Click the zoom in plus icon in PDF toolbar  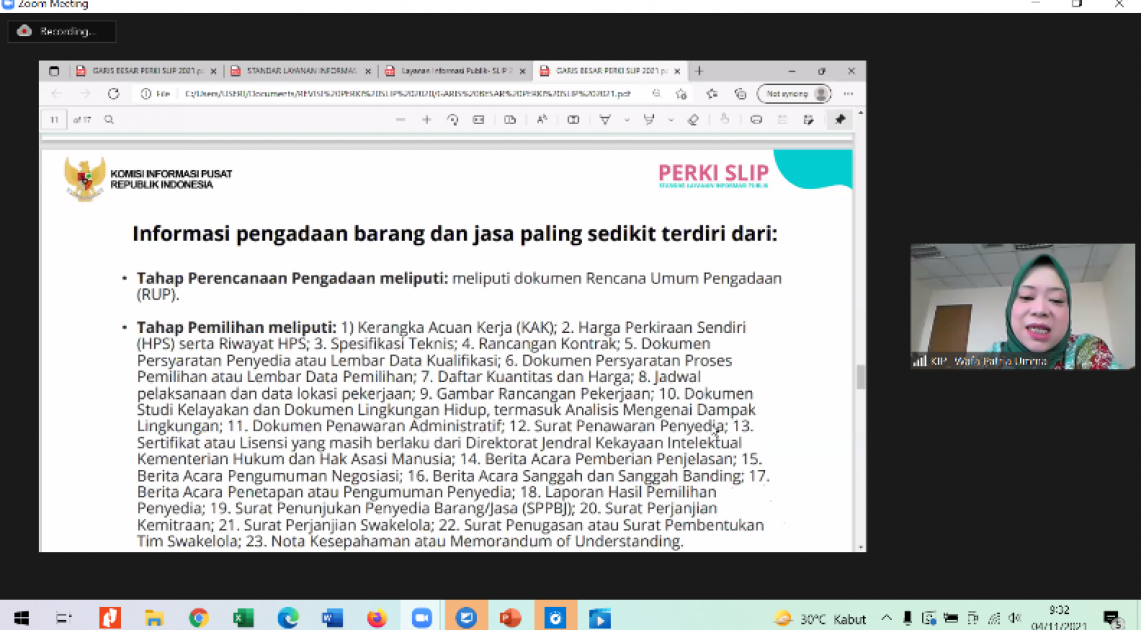coord(426,120)
